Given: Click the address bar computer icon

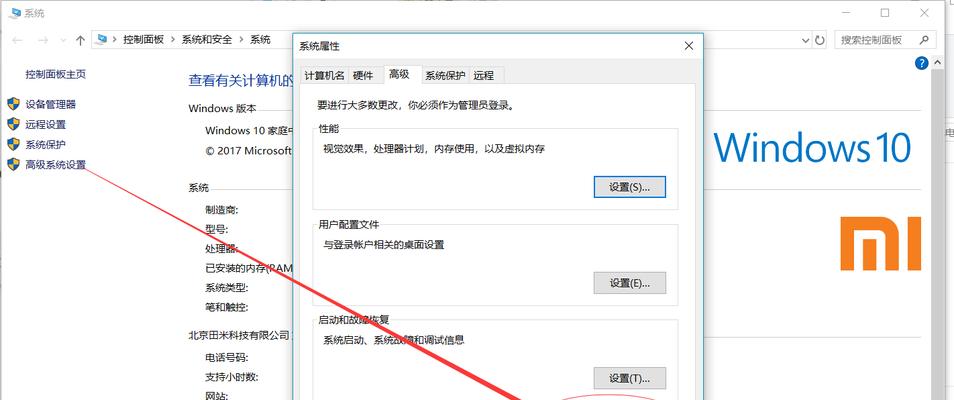Looking at the screenshot, I should point(102,40).
